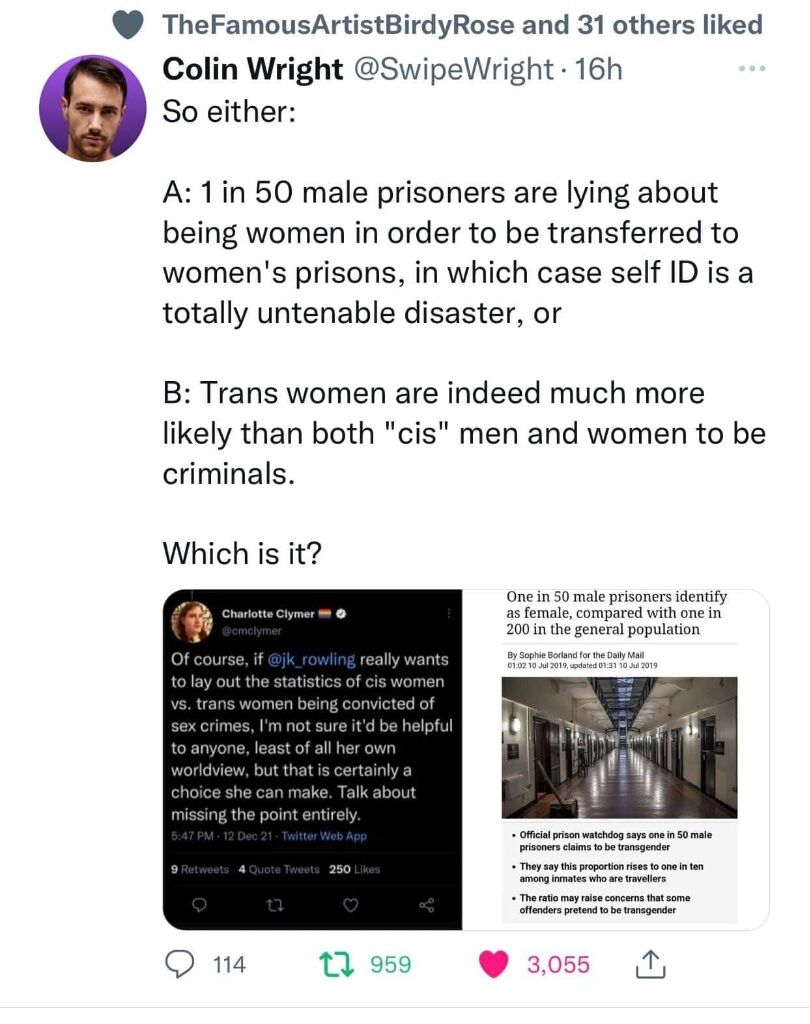Open the more options menu on Colin Wright's tweet
810x1024 pixels.
749,68
